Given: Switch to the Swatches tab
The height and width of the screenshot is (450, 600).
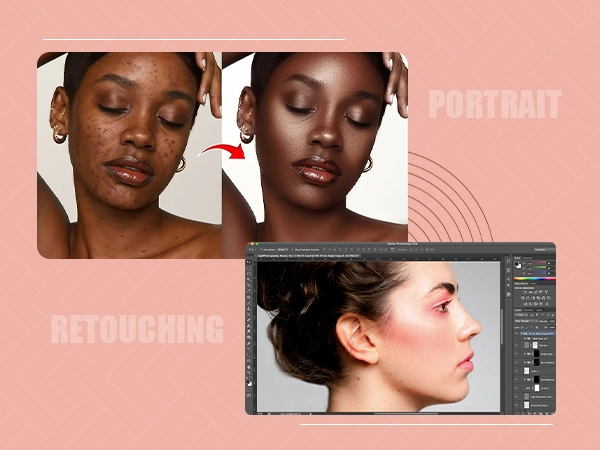Looking at the screenshot, I should click(x=527, y=258).
